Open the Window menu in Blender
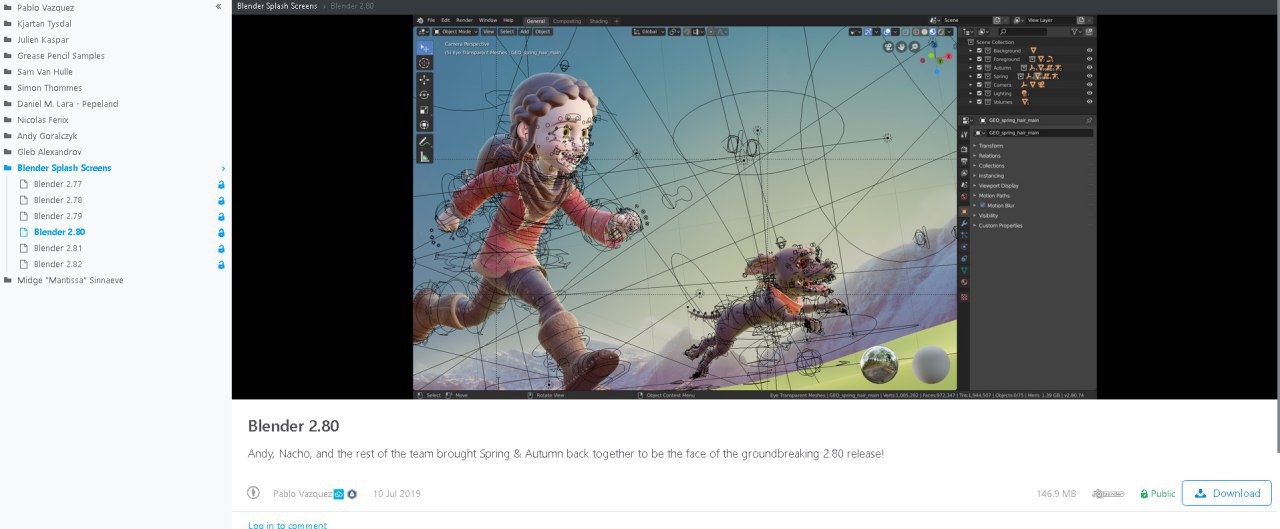 click(x=488, y=20)
